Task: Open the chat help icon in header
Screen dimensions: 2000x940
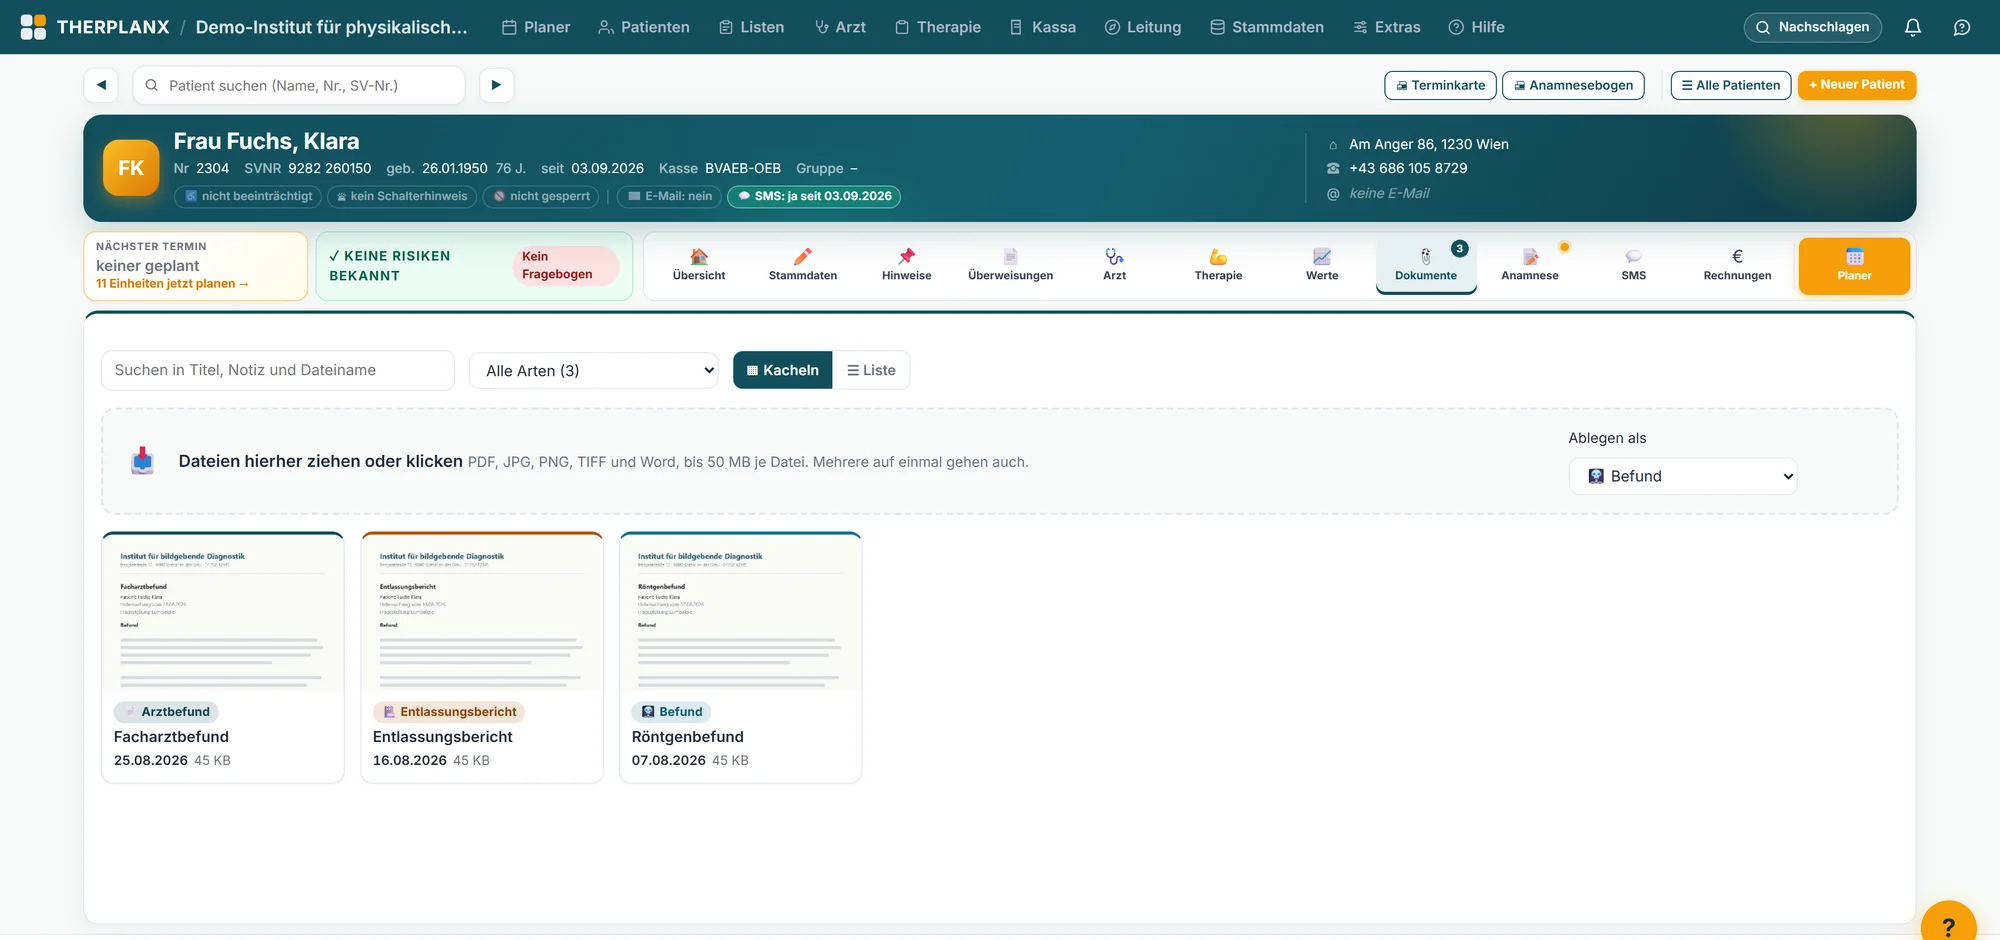Action: [1962, 27]
